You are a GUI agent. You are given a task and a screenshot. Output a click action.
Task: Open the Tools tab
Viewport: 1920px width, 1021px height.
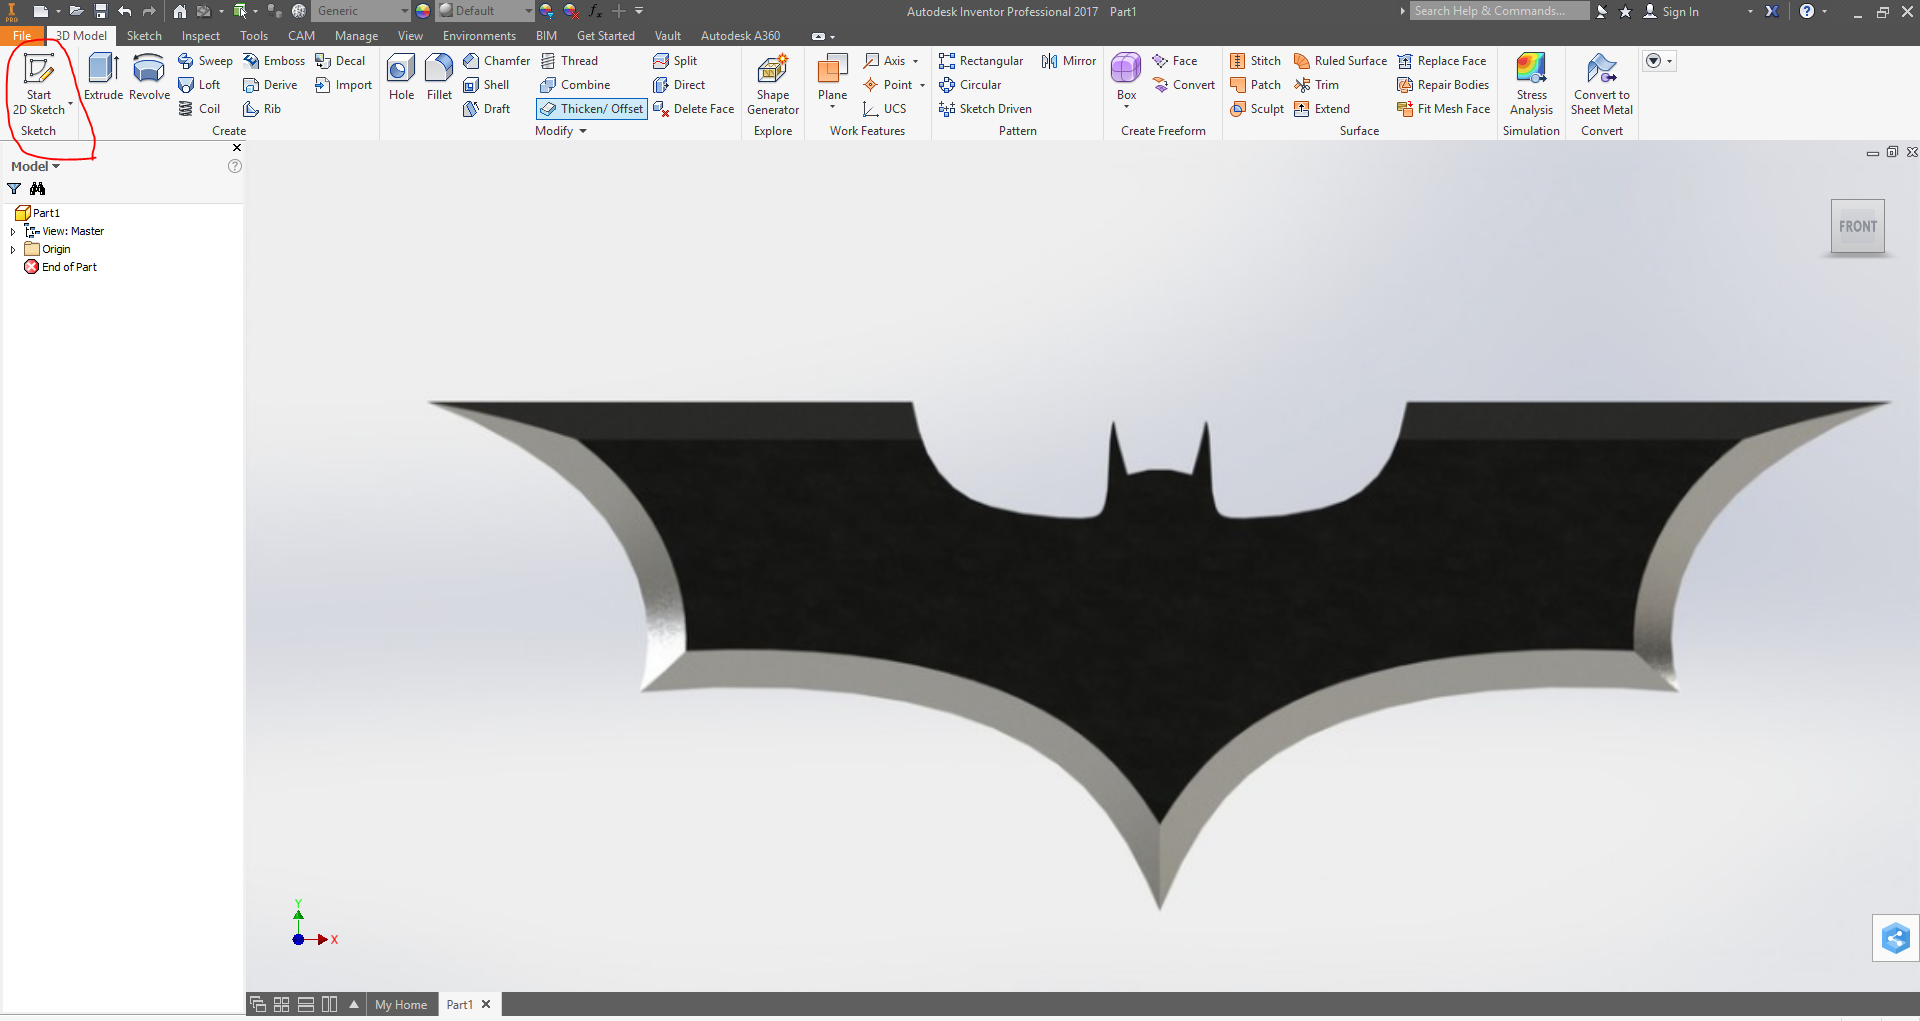(254, 36)
